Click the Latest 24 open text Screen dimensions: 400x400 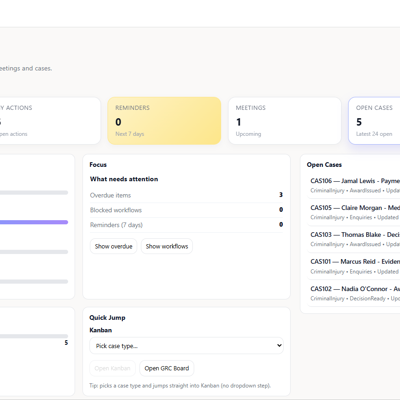click(x=374, y=134)
